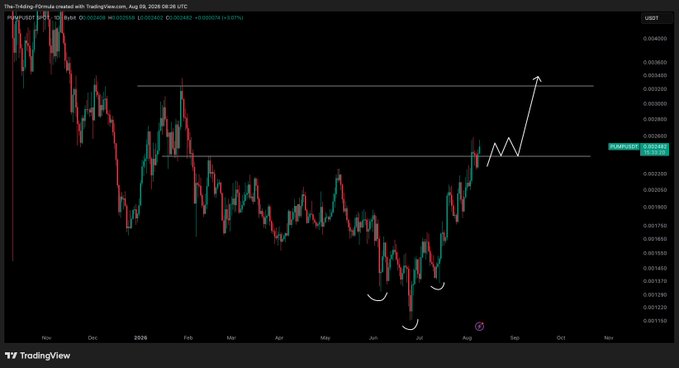Screen dimensions: 679x368
Task: Click the high value 0.002558 in legend
Action: (123, 18)
